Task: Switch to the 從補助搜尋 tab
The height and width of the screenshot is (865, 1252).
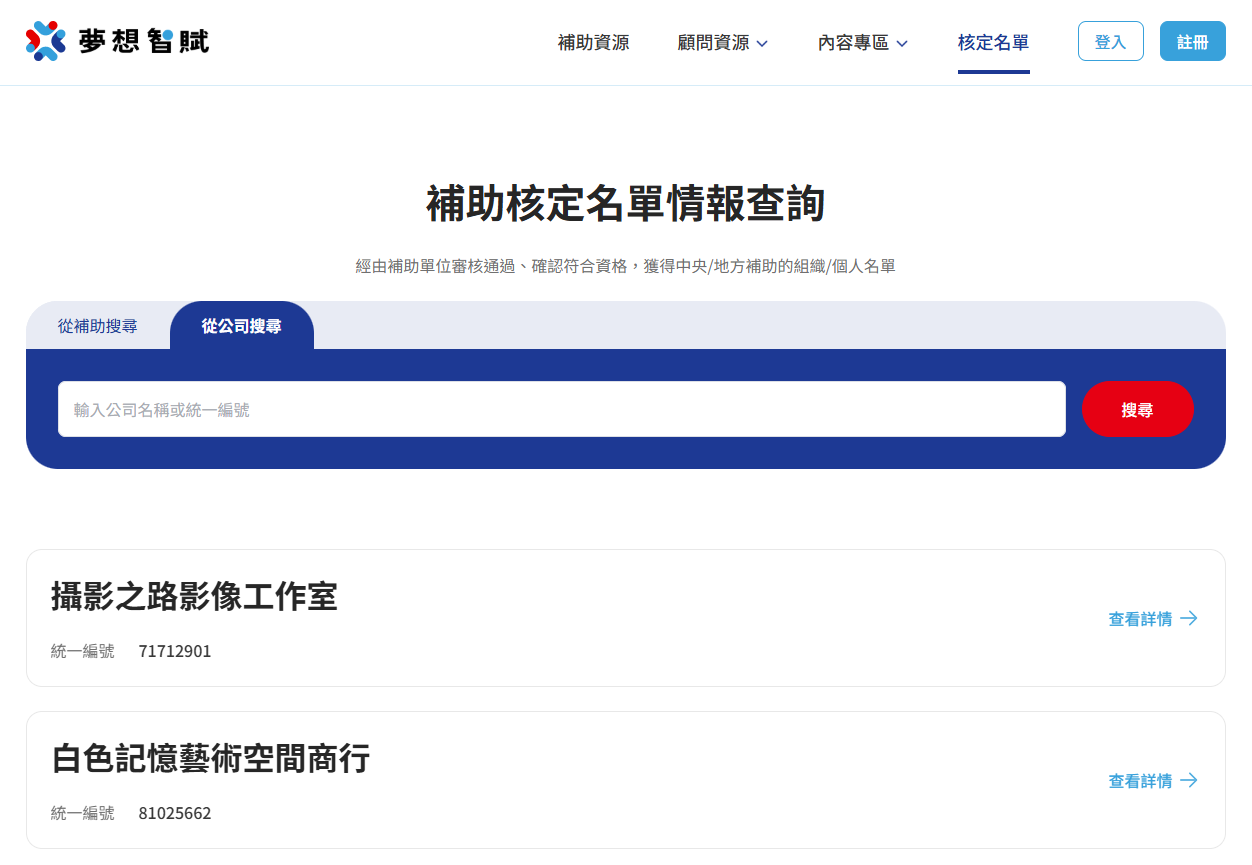Action: coord(98,326)
